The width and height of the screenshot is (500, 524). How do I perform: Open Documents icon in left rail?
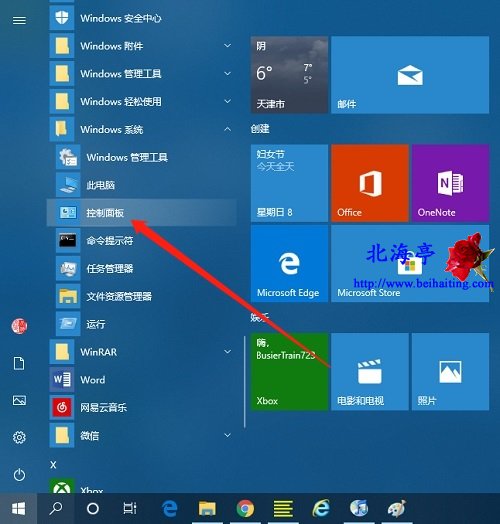click(x=19, y=363)
